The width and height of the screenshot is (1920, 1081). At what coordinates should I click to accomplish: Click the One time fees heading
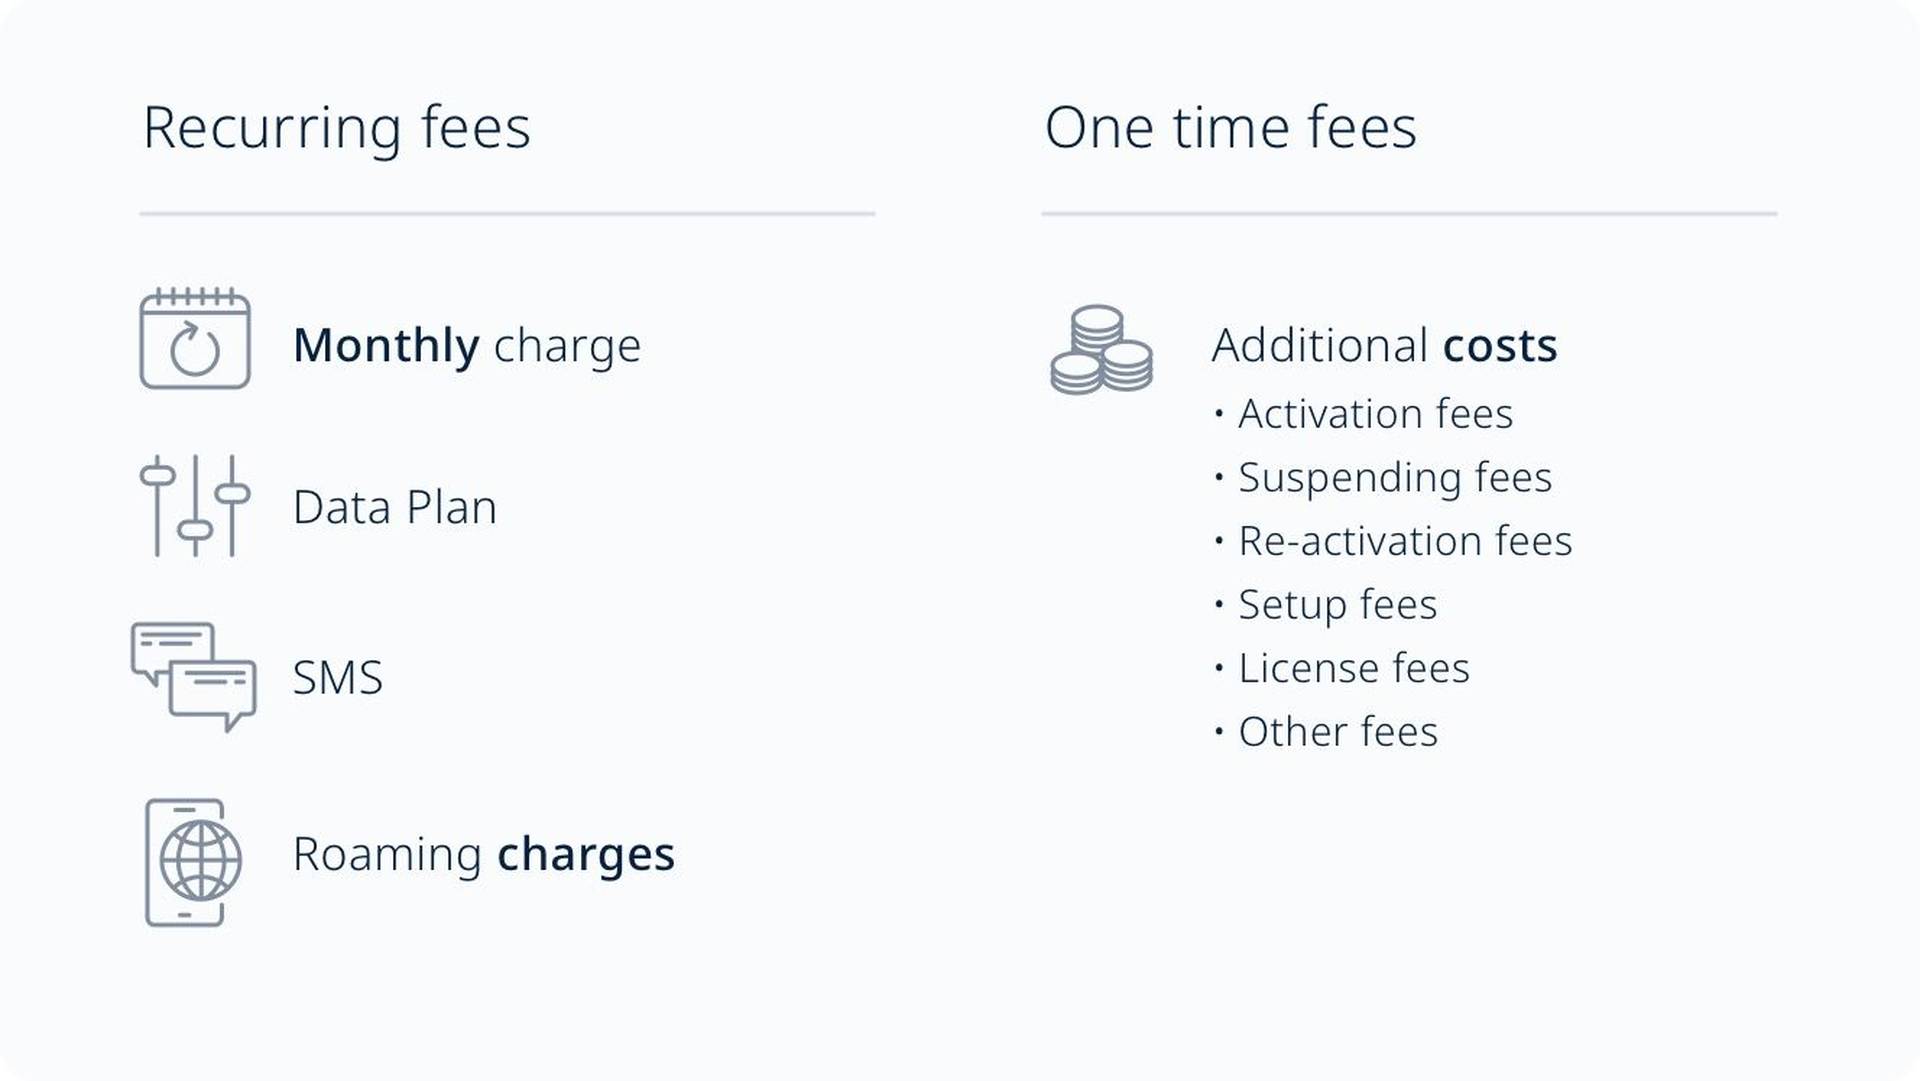pos(1231,128)
